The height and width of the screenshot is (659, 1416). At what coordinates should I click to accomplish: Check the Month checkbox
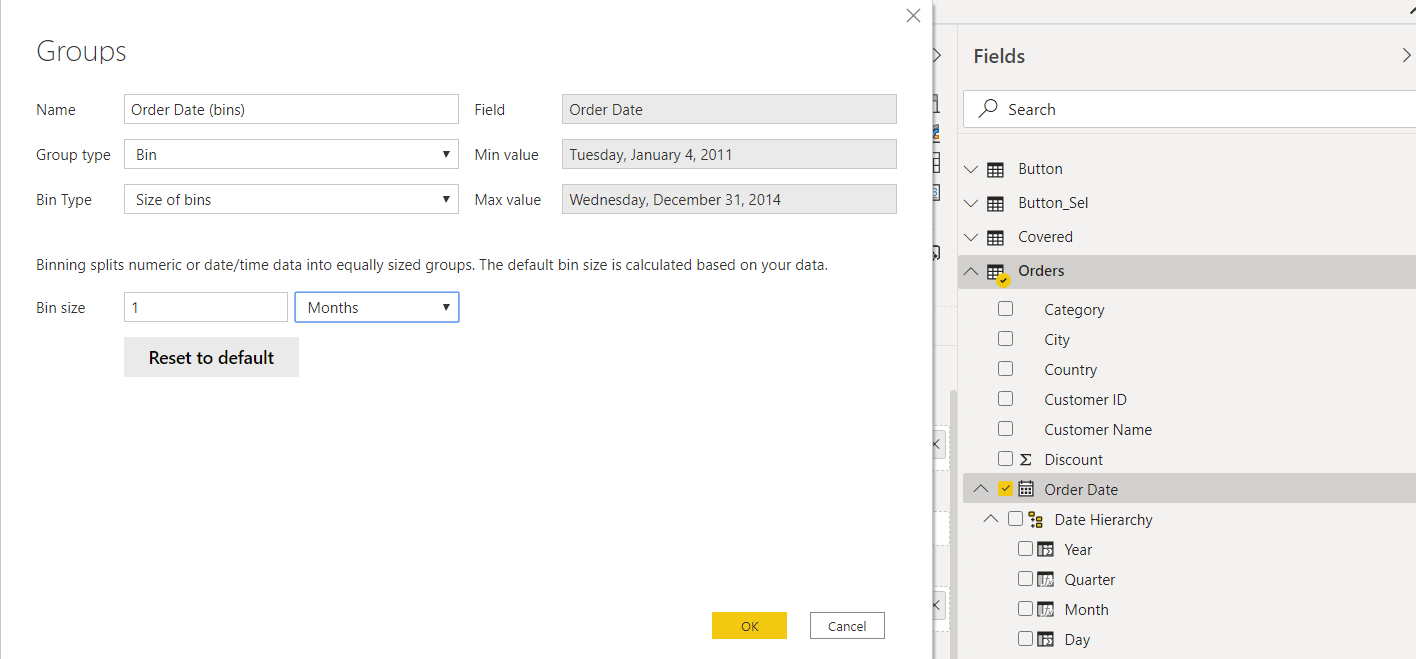(x=1025, y=609)
